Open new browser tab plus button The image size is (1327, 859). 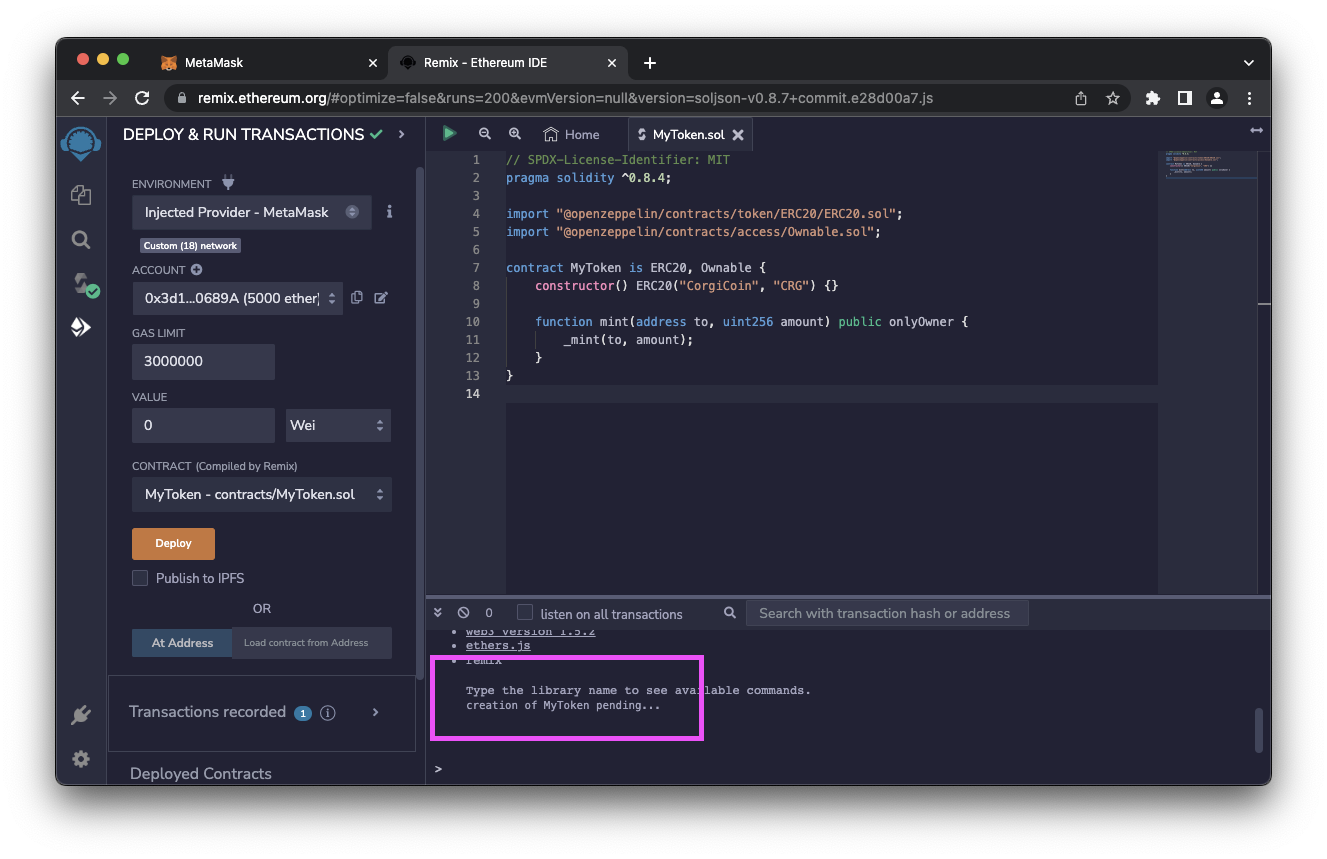650,62
